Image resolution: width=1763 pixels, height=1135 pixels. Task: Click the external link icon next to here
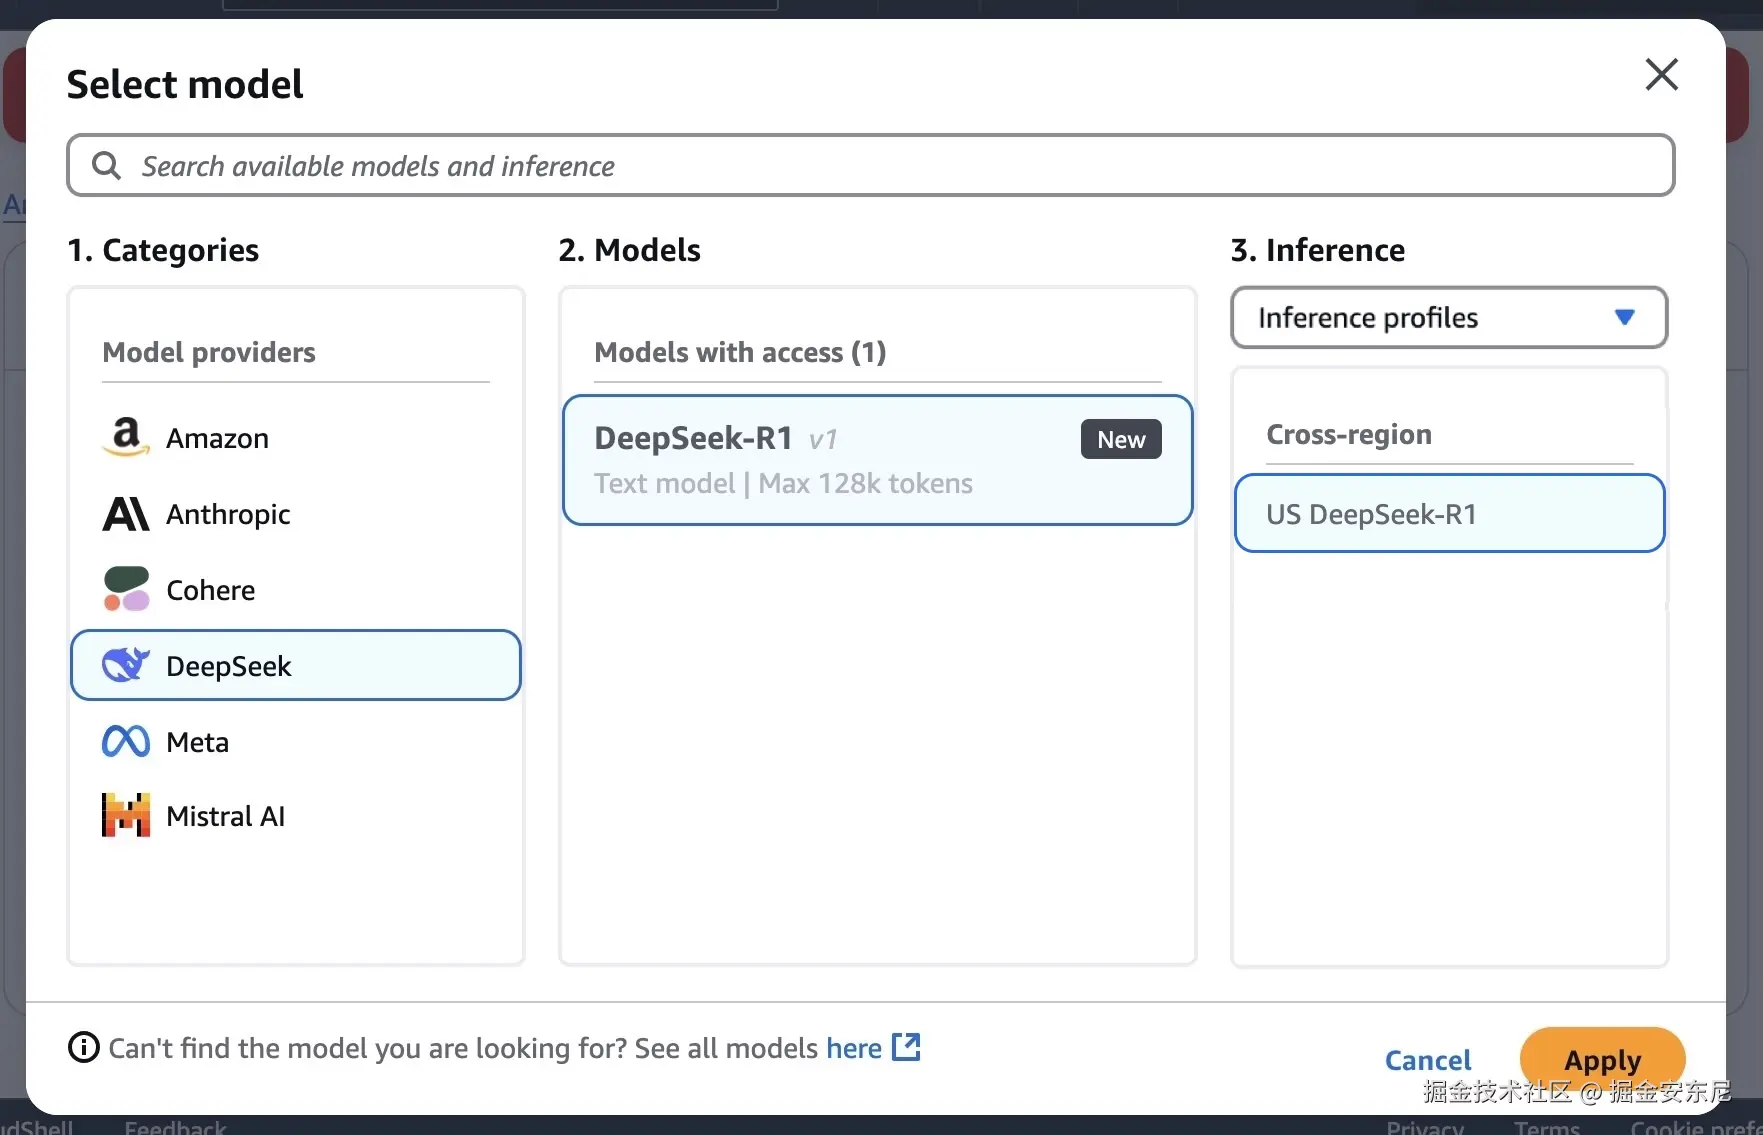click(906, 1047)
